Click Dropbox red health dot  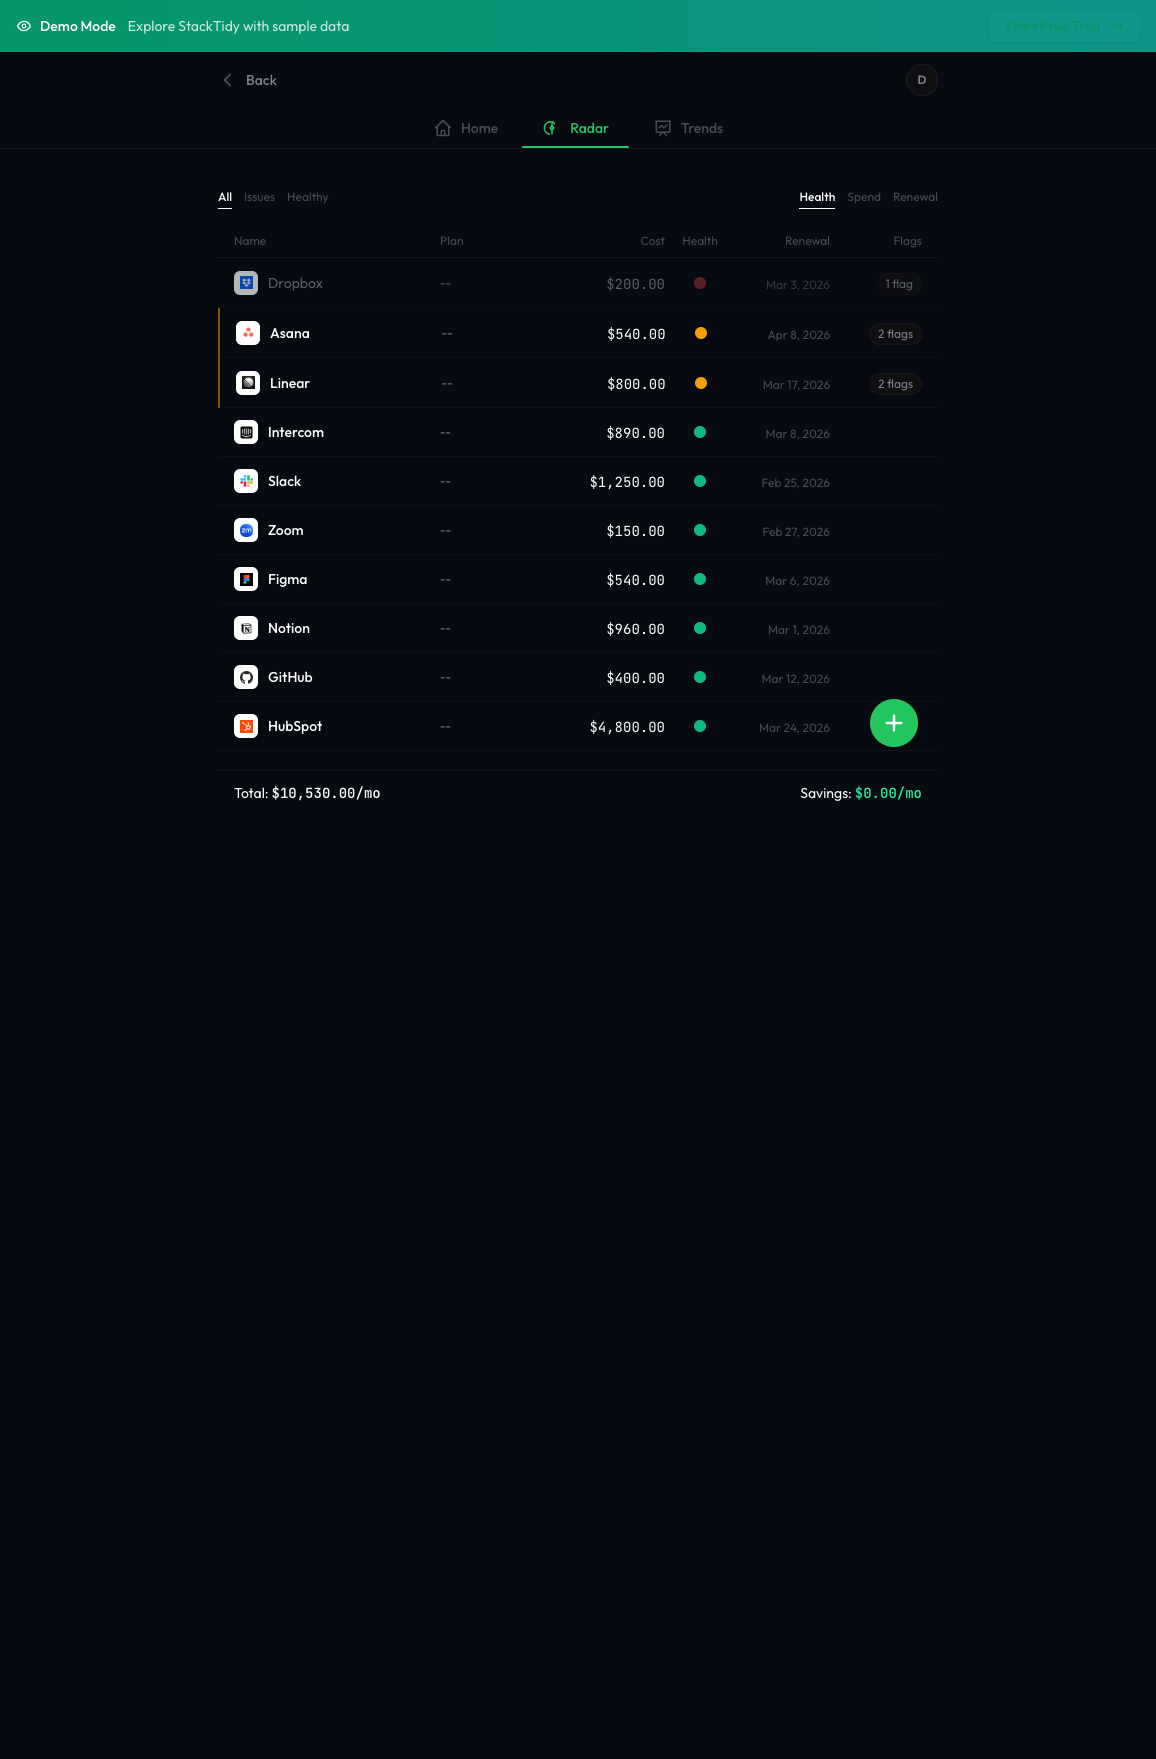700,283
